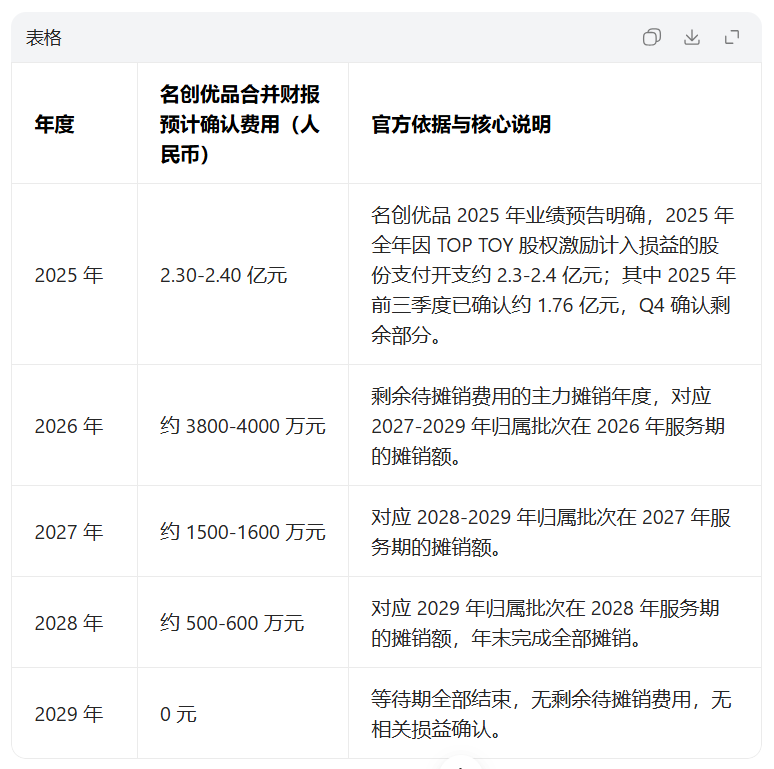Select the 2027 年 row cell
This screenshot has height=769, width=774.
click(x=69, y=532)
